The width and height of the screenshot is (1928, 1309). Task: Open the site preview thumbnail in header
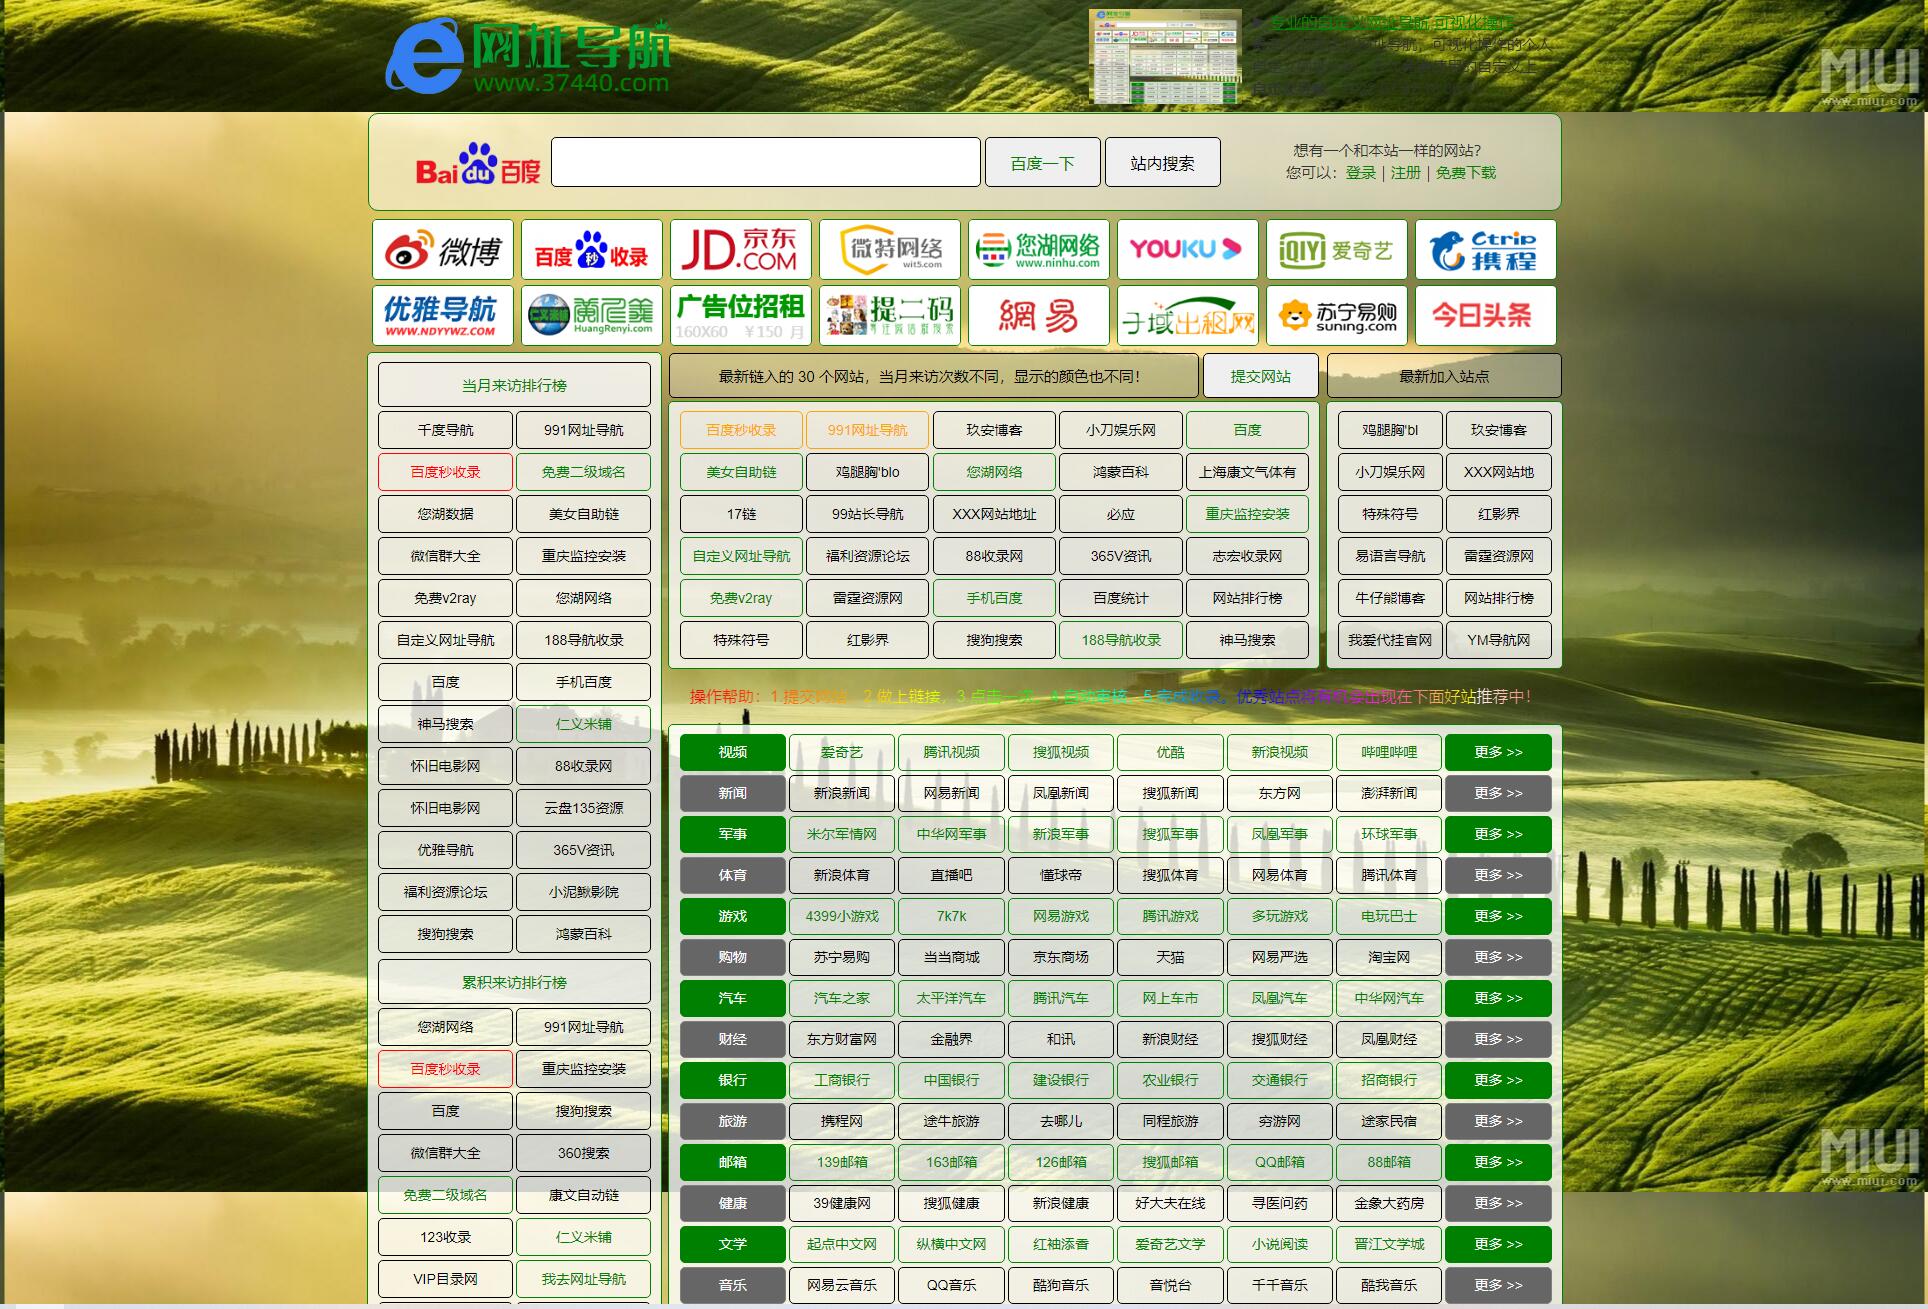click(1165, 57)
